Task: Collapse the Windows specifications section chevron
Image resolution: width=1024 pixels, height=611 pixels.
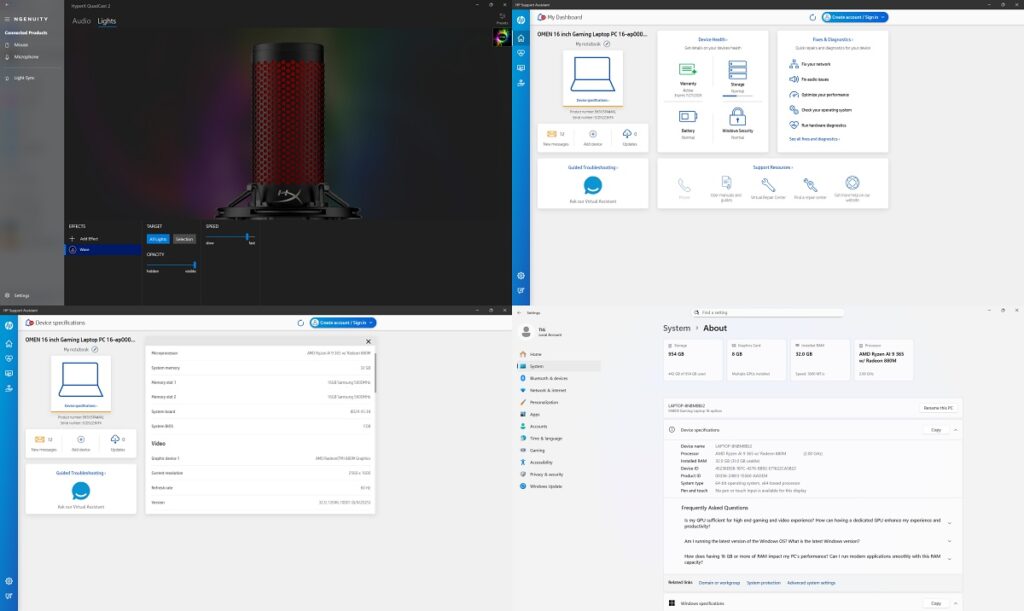Action: click(955, 603)
